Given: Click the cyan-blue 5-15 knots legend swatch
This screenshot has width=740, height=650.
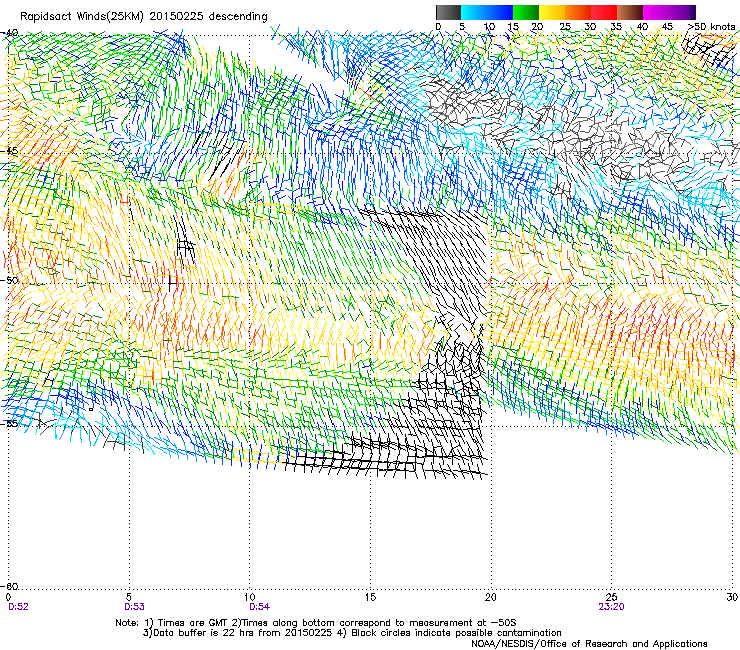Looking at the screenshot, I should (x=487, y=12).
